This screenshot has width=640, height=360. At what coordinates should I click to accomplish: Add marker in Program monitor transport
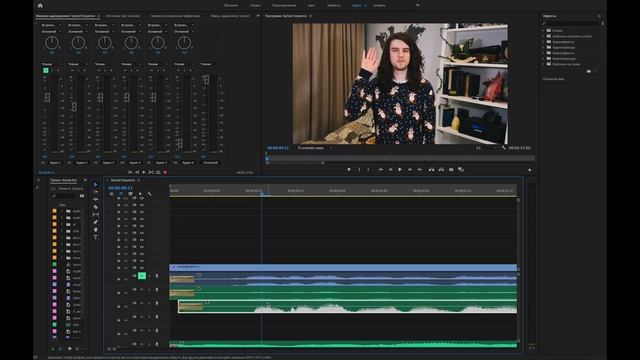click(349, 169)
